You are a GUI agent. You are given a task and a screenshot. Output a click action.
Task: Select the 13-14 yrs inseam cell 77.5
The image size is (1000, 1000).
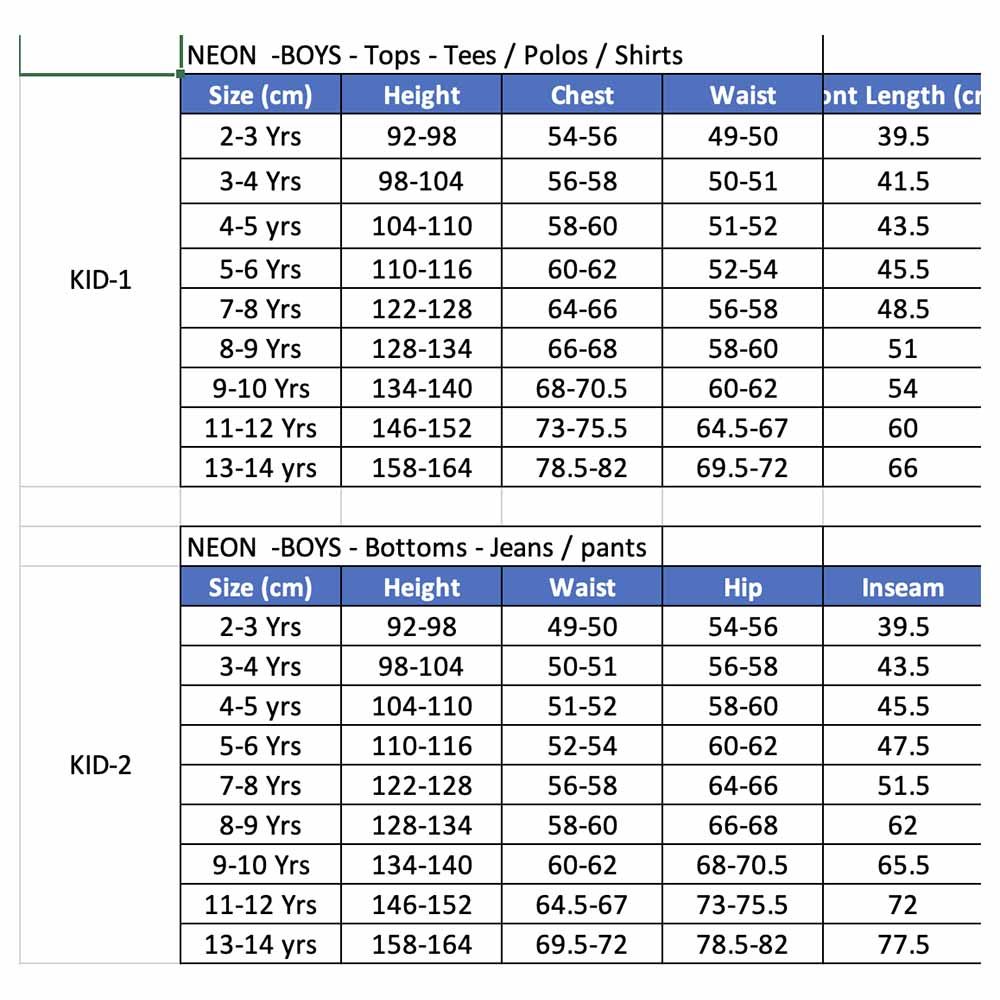(x=902, y=944)
